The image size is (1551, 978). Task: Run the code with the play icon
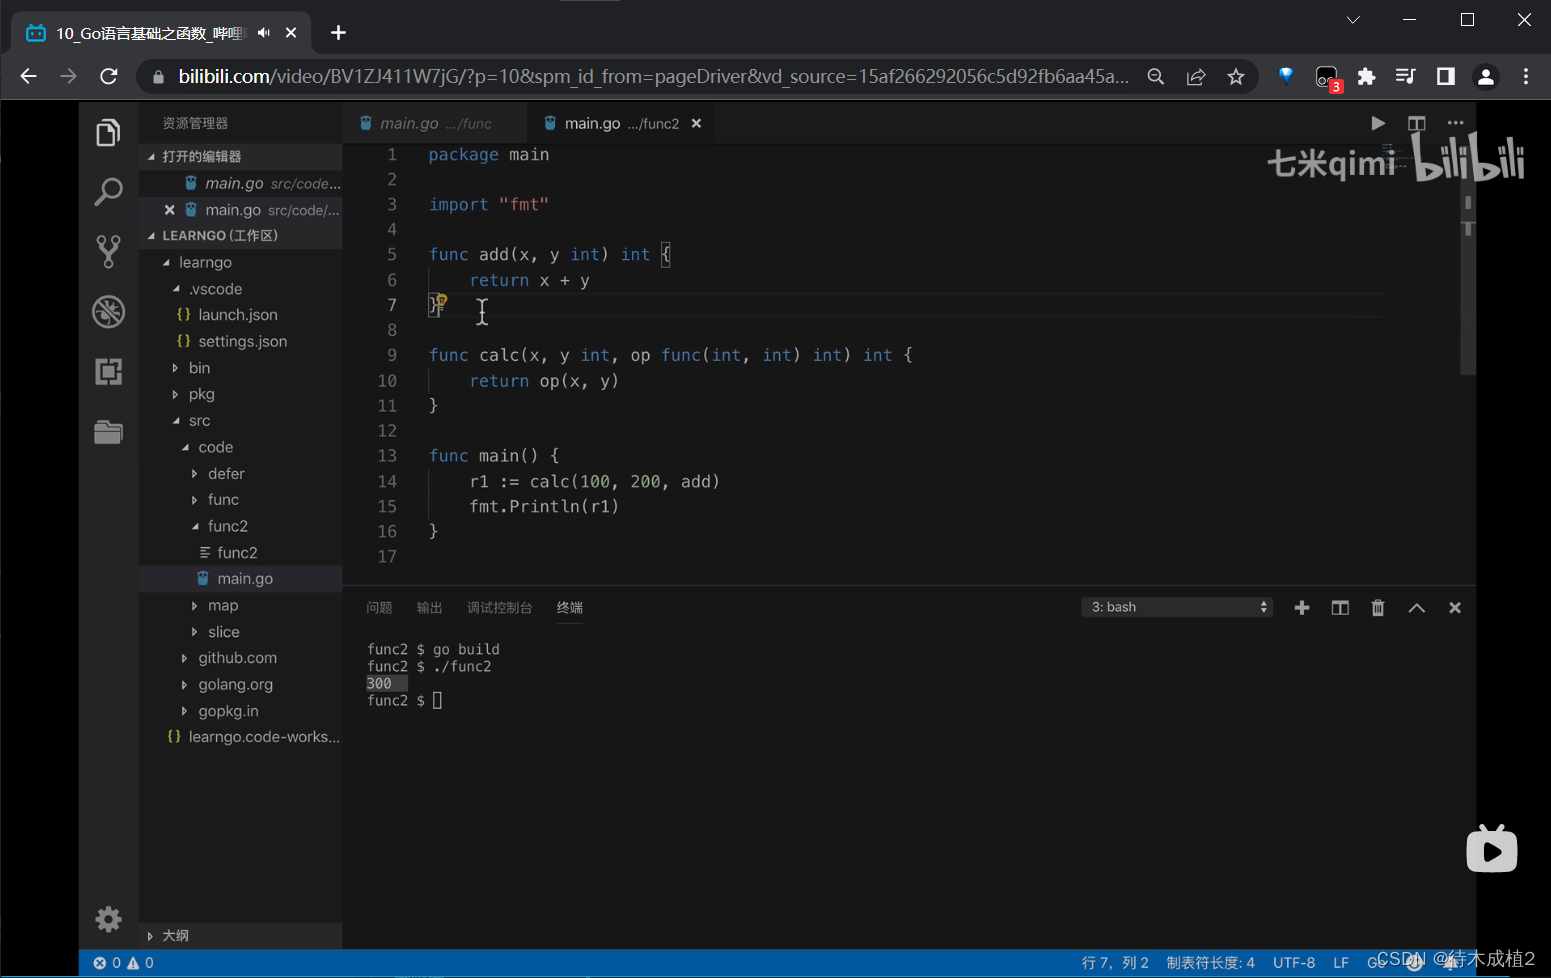(x=1378, y=123)
